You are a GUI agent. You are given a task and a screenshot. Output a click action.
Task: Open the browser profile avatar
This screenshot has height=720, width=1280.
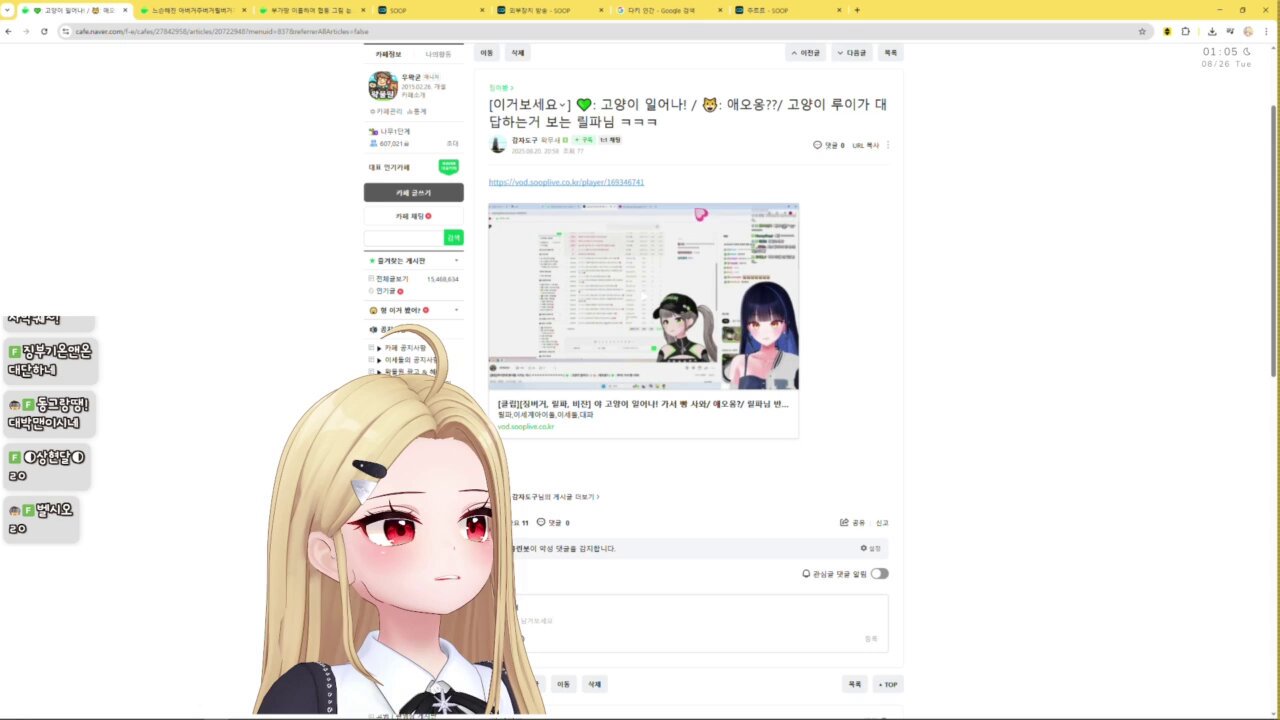click(1248, 31)
